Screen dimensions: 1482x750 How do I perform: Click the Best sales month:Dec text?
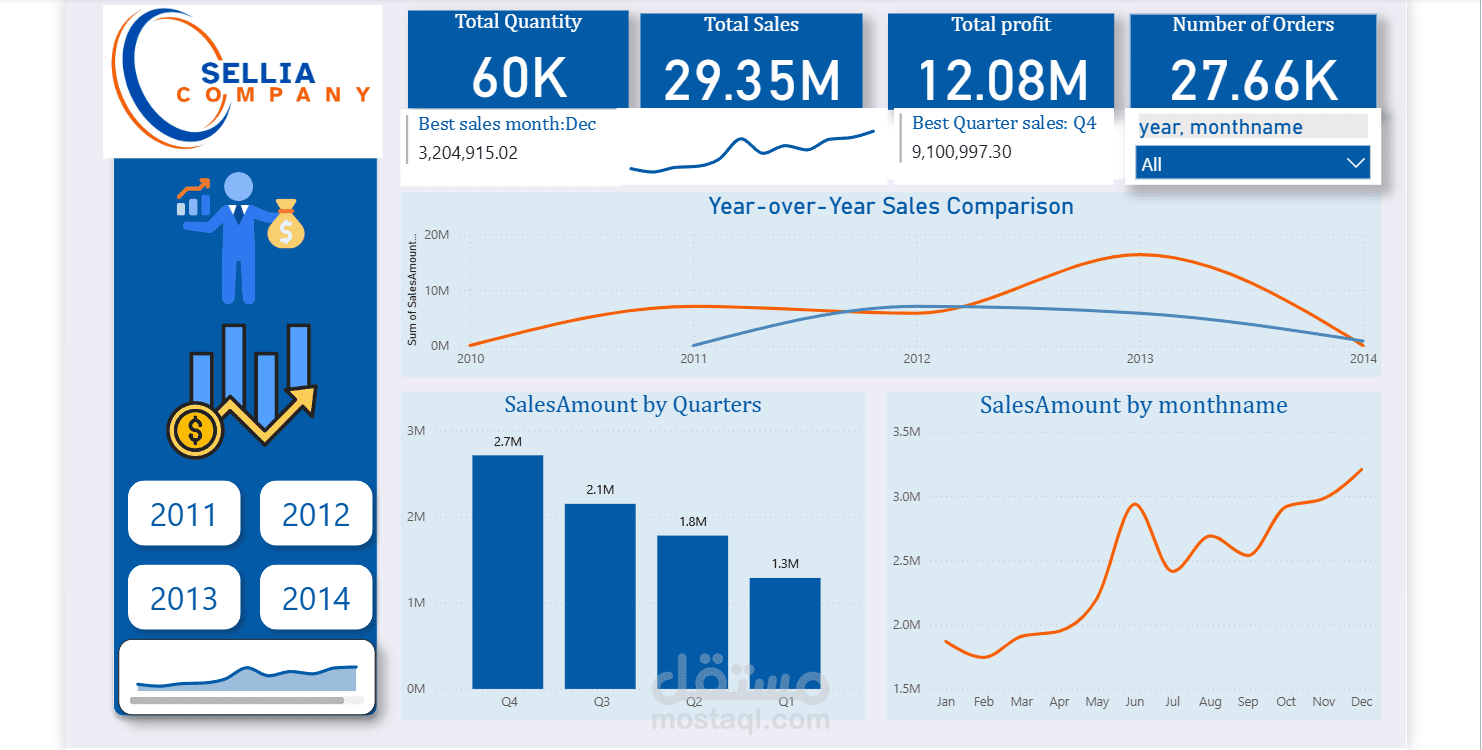506,124
